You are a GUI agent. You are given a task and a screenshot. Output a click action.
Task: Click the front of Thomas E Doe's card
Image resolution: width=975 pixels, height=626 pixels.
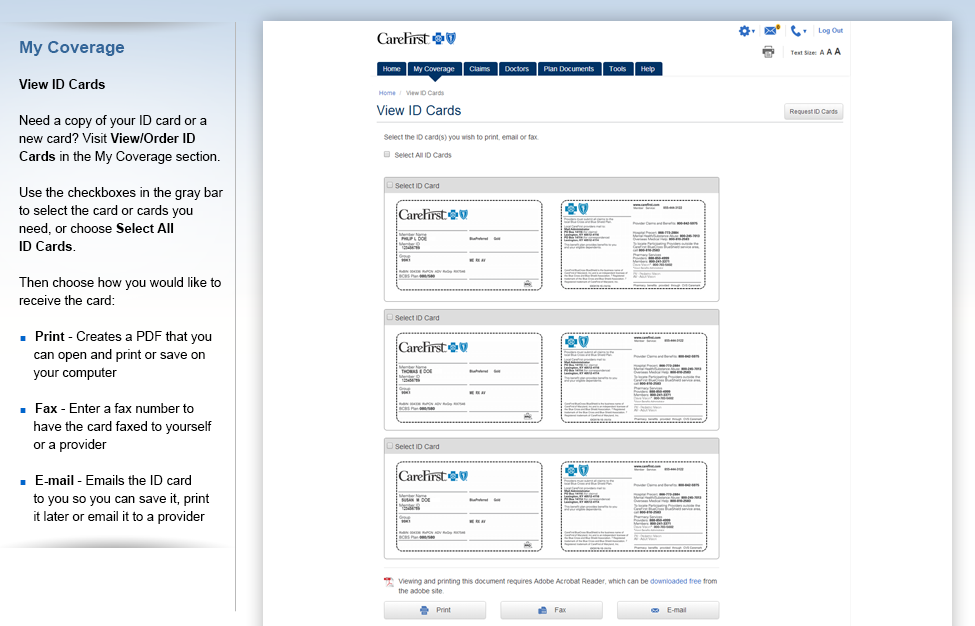point(469,377)
